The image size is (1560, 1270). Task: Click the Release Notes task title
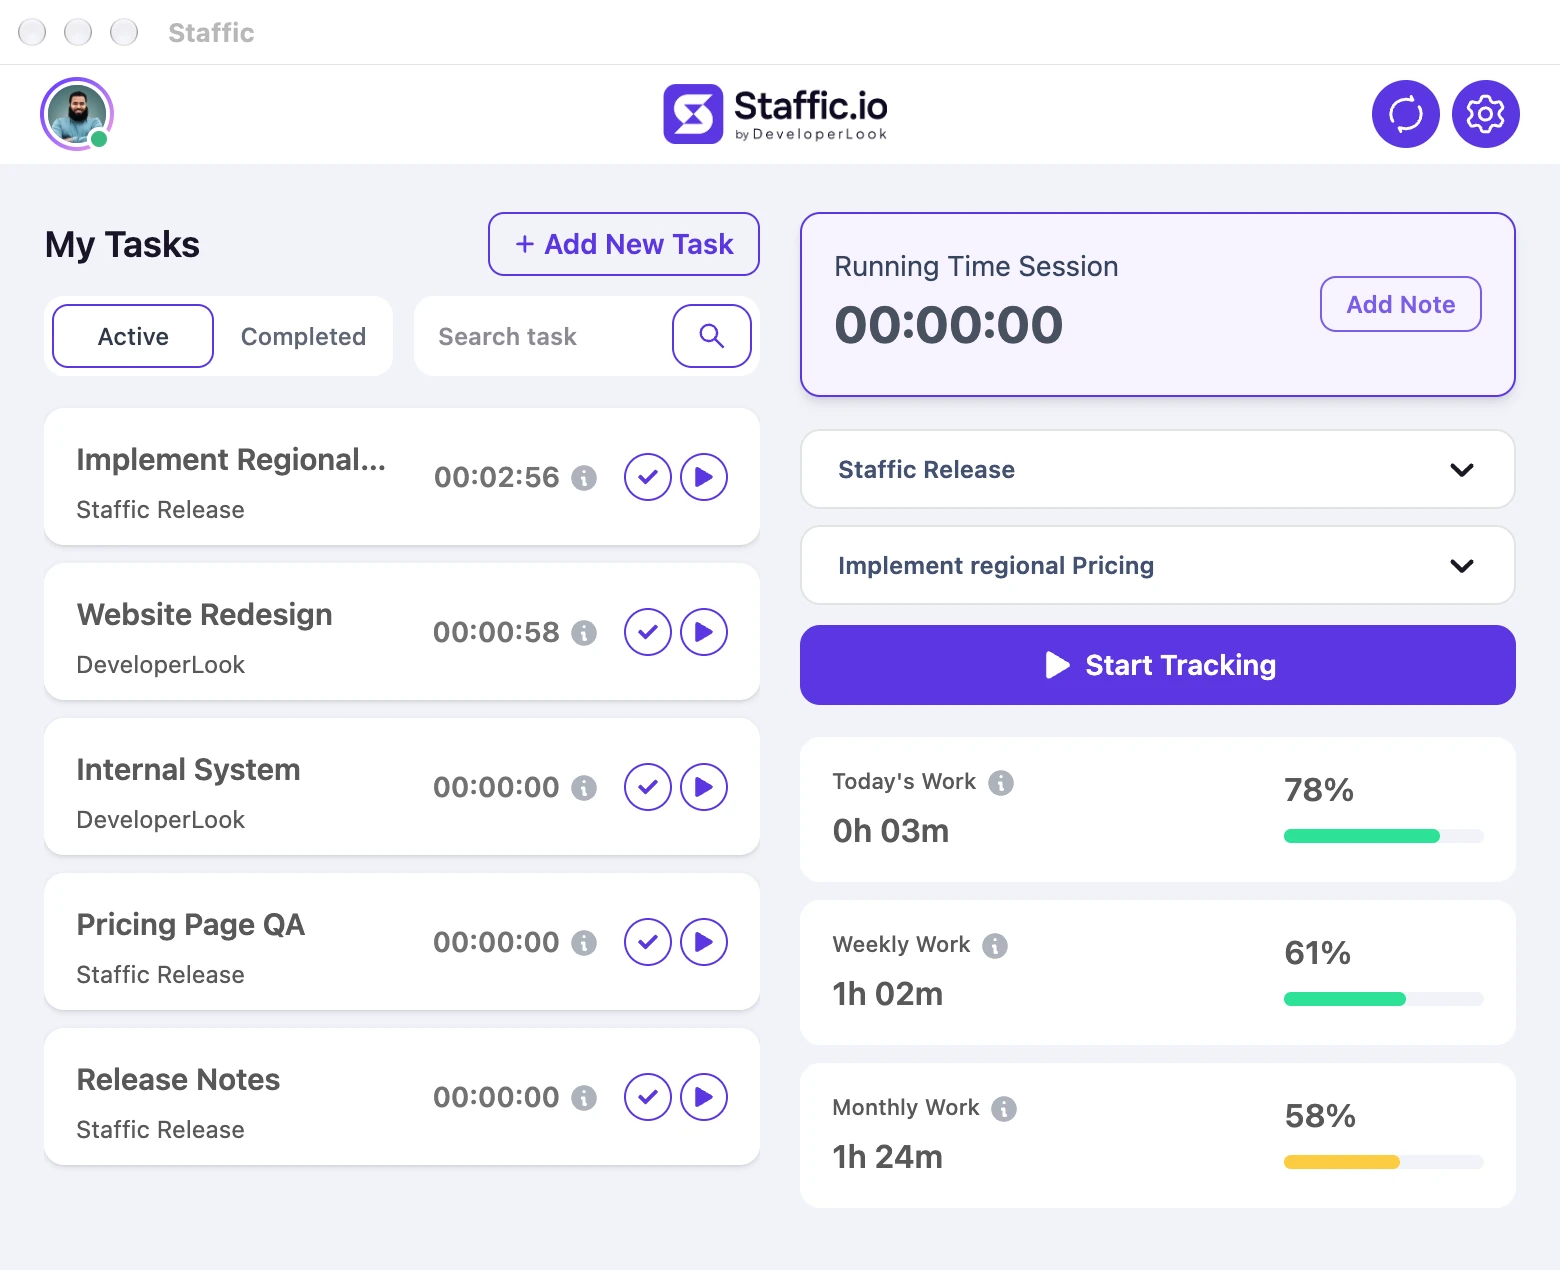[179, 1079]
